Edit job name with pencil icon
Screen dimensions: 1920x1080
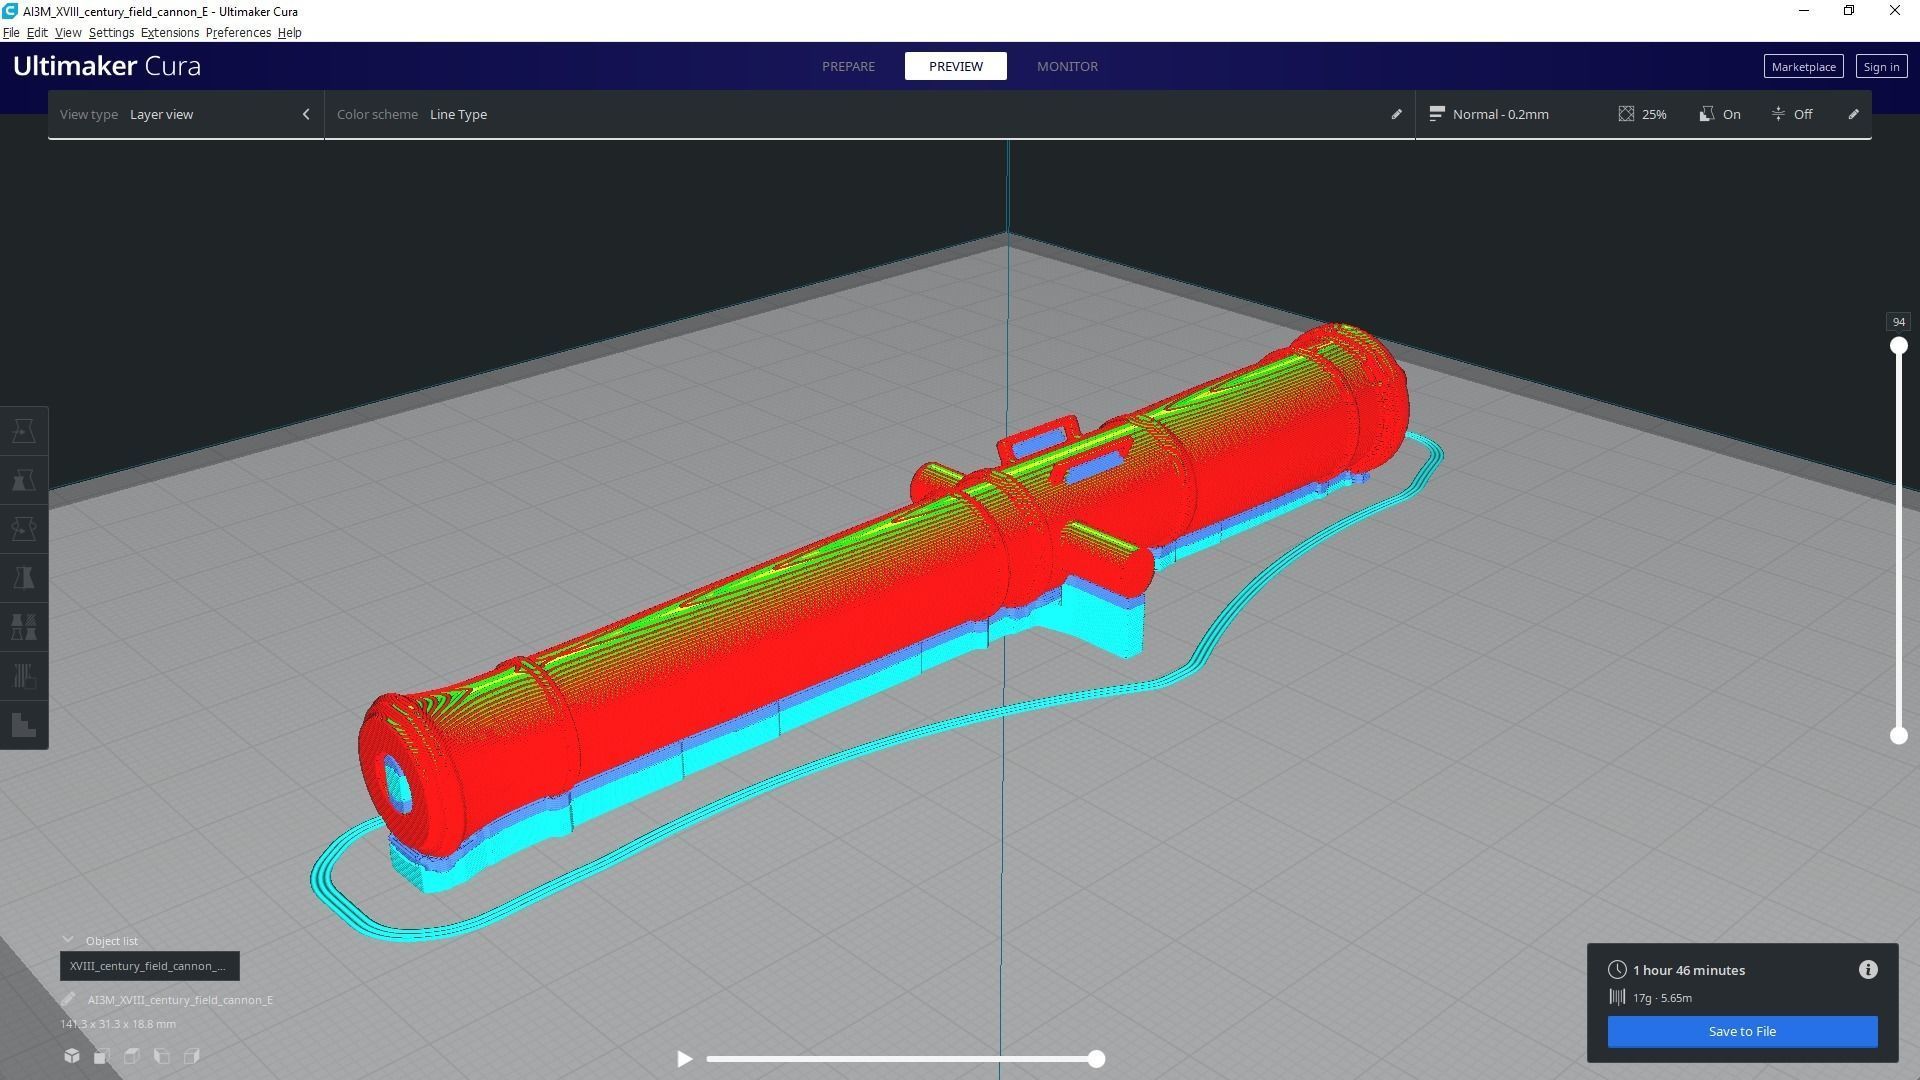point(68,1000)
